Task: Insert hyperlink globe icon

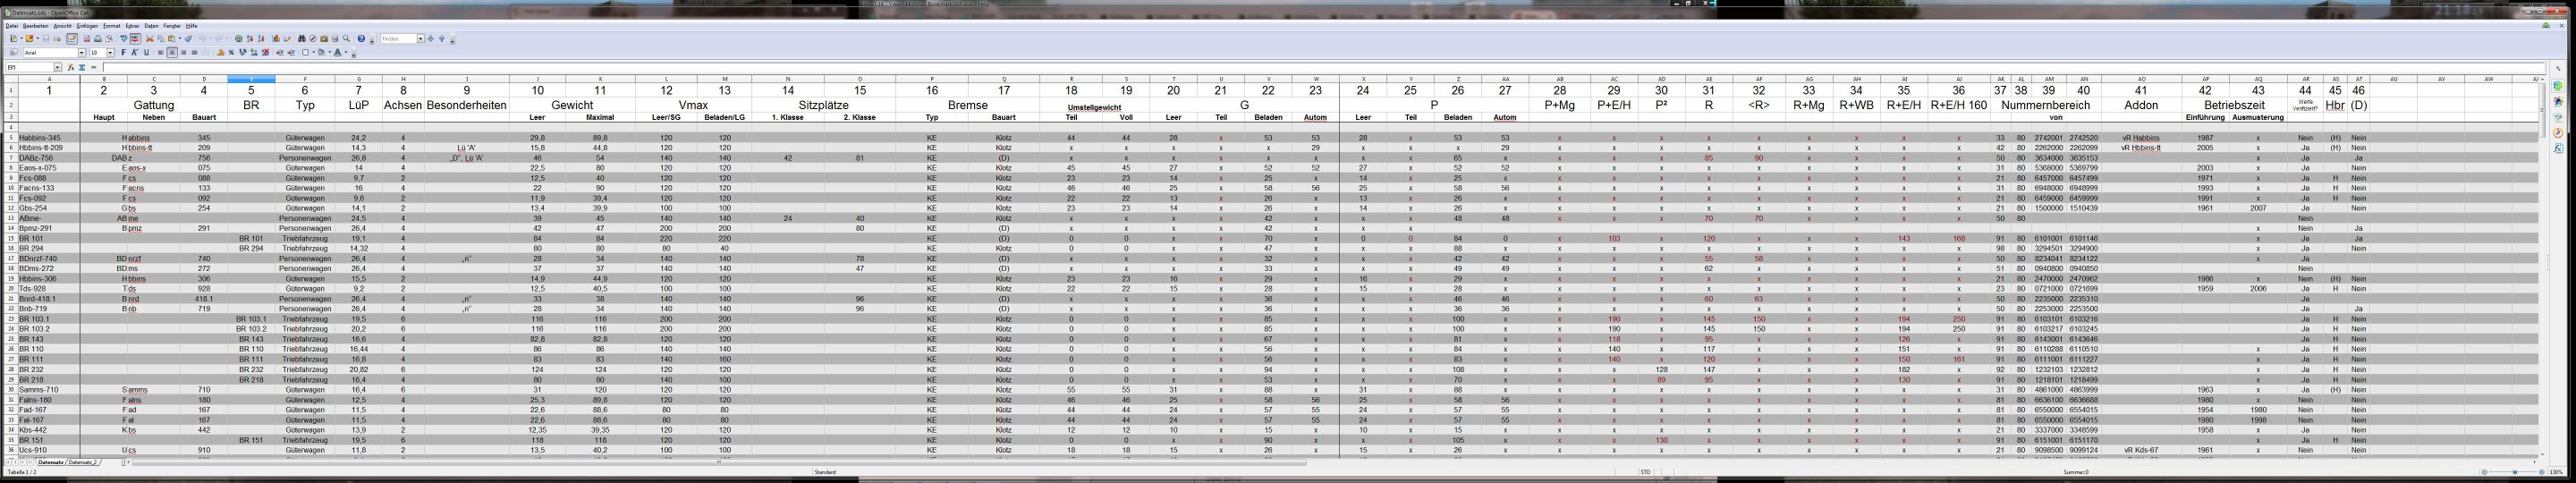Action: click(239, 39)
